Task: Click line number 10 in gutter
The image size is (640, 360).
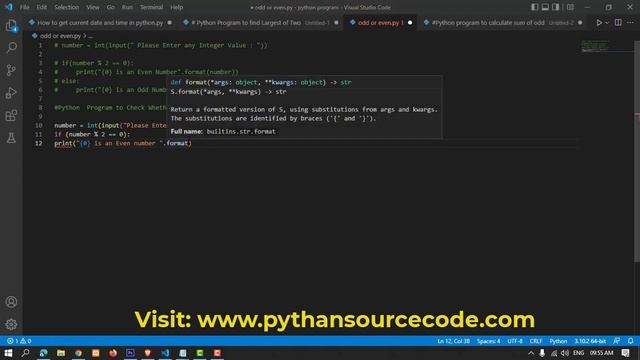Action: point(39,125)
